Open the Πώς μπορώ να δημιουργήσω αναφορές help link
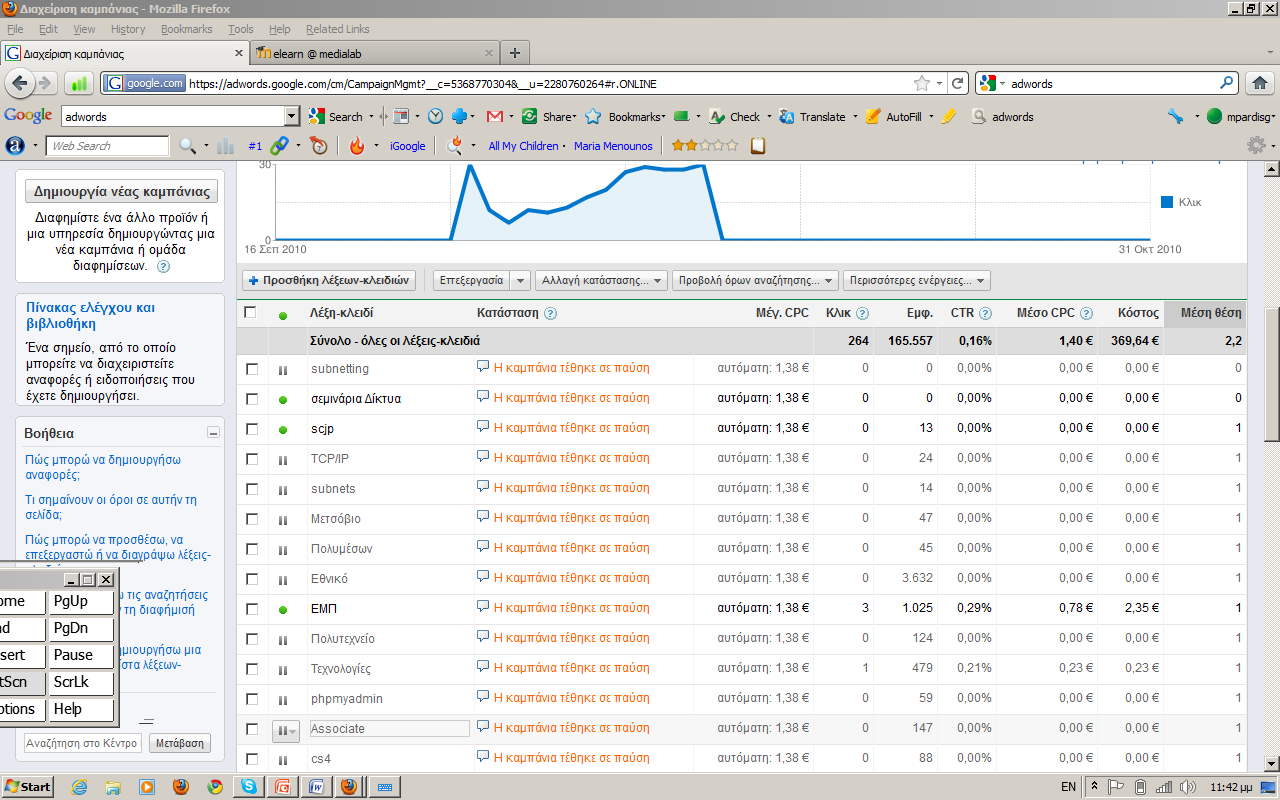The image size is (1280, 800). (102, 467)
